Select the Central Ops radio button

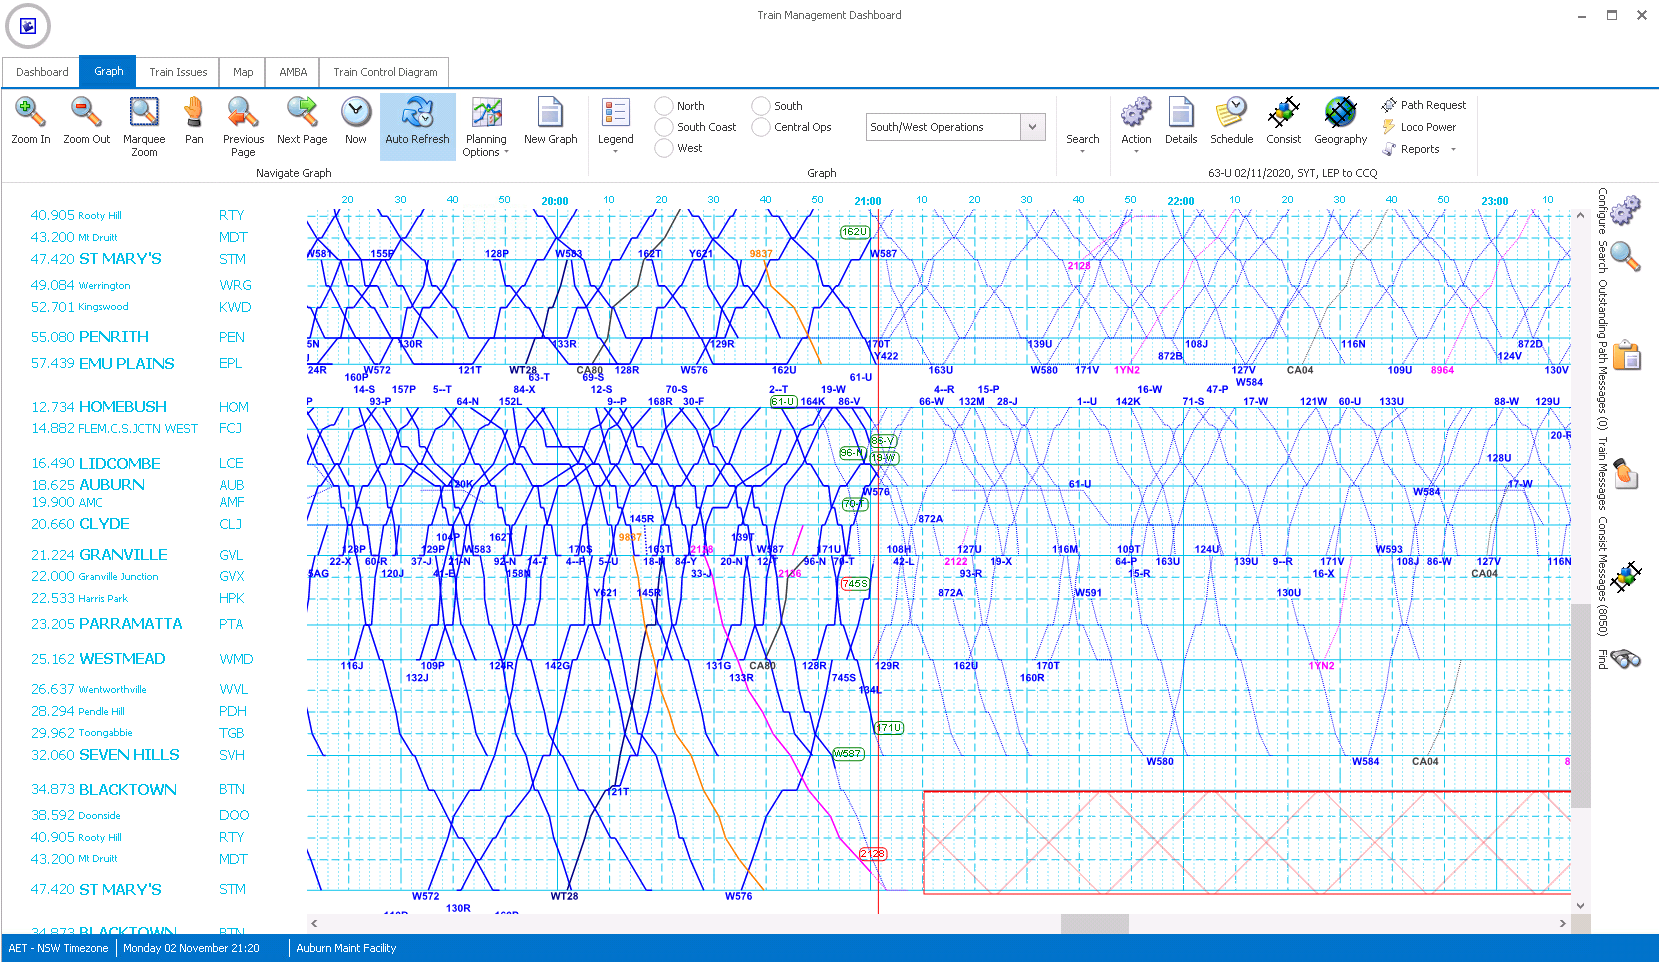click(760, 126)
